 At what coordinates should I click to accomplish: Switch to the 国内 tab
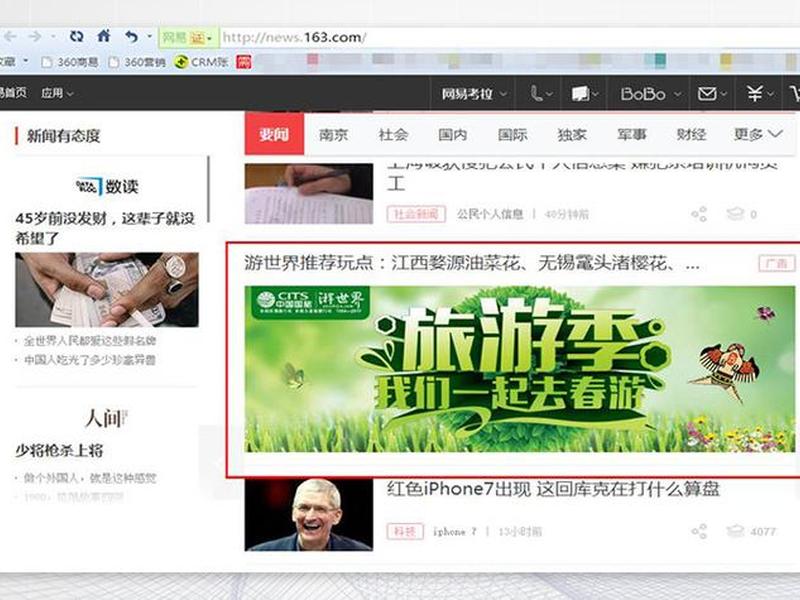pyautogui.click(x=453, y=135)
